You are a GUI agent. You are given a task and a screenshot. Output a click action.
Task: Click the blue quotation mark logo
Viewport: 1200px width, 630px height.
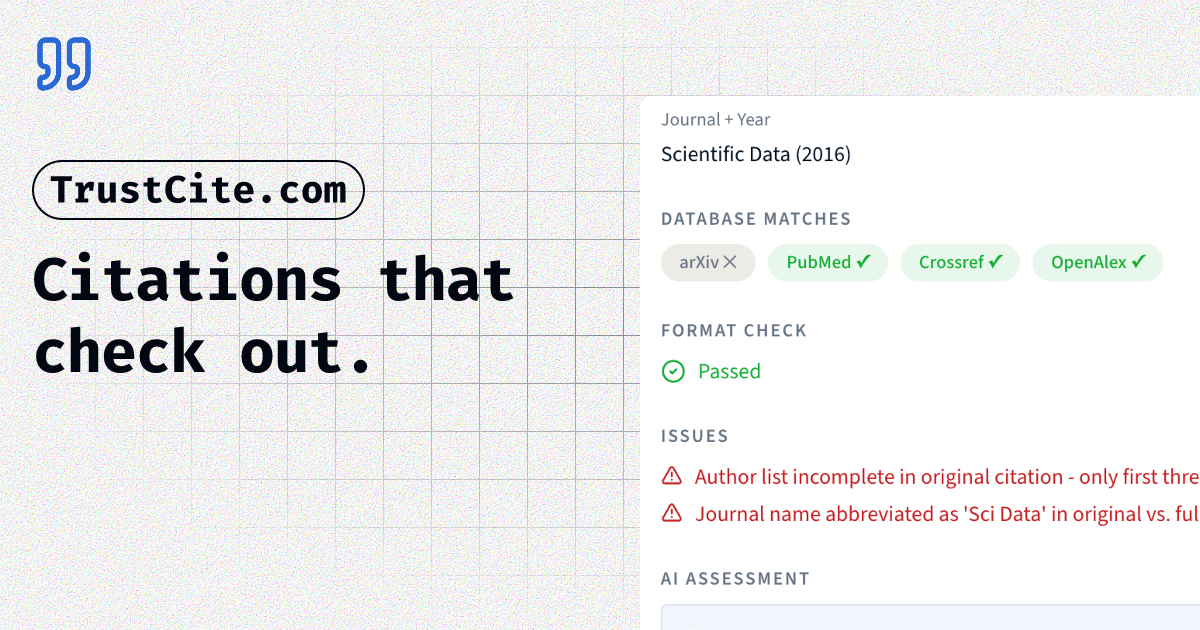64,64
